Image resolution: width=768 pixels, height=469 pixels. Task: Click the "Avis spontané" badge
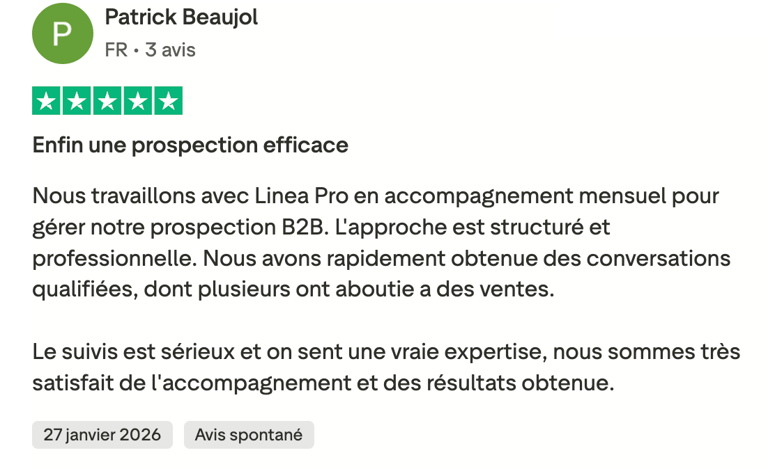(x=248, y=435)
